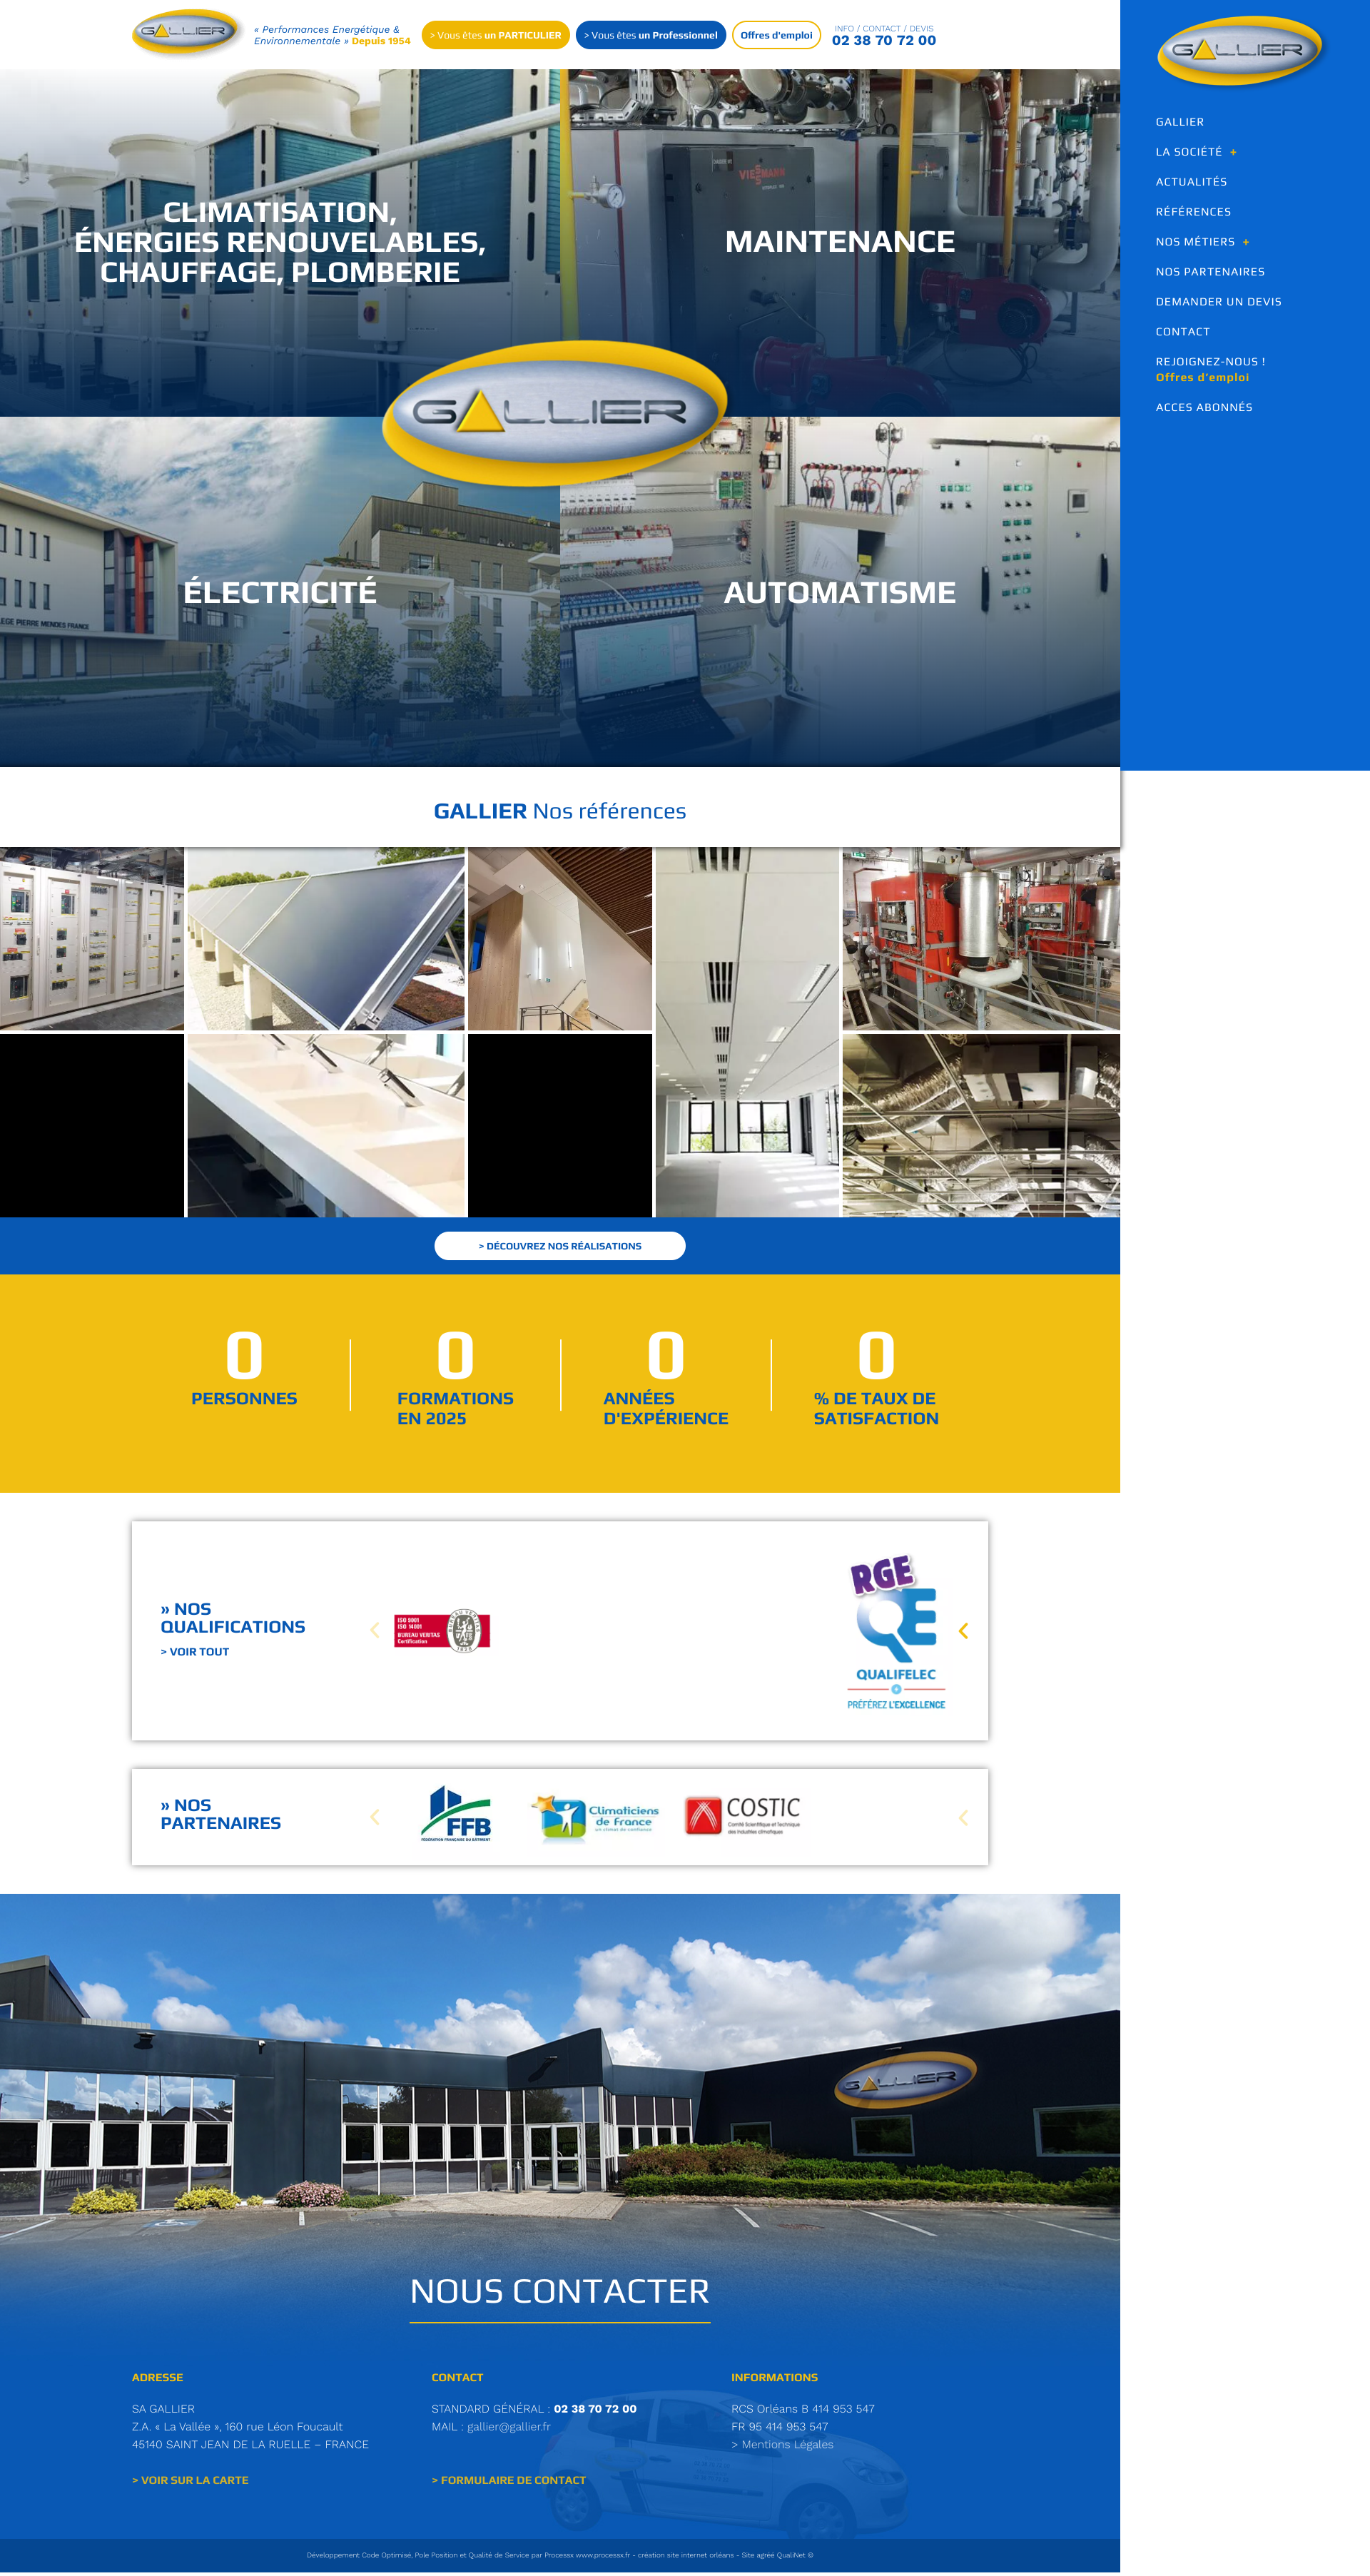Click the COSTIC partner logo

click(743, 1816)
